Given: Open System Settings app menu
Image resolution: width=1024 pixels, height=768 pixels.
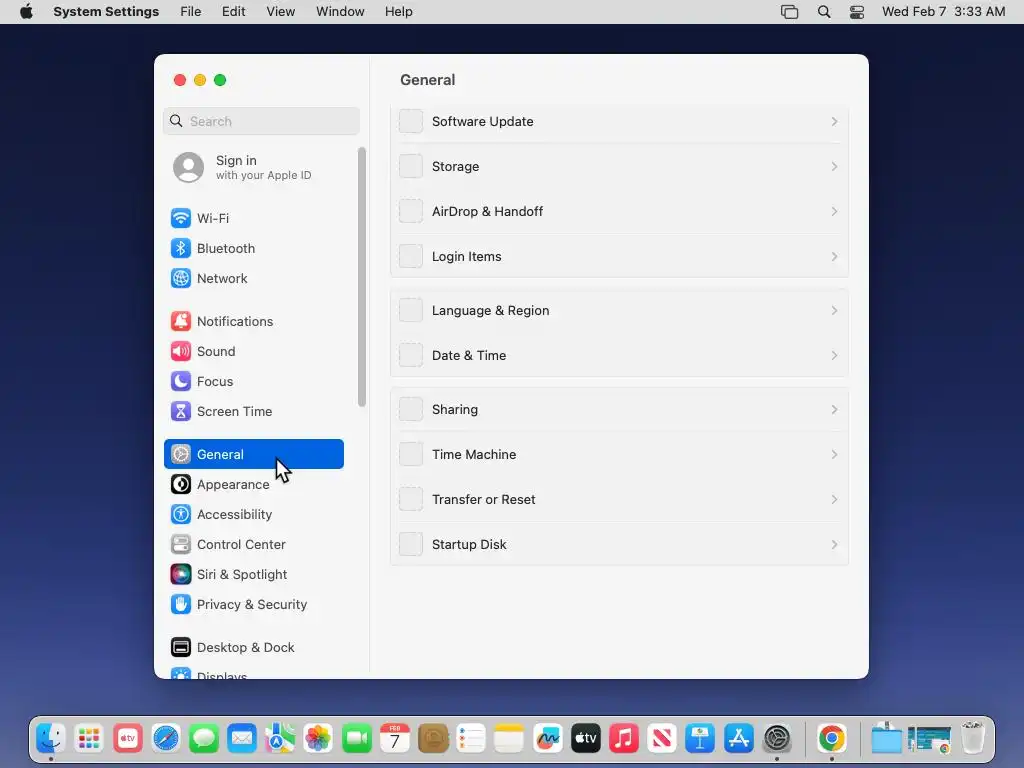Looking at the screenshot, I should point(106,12).
